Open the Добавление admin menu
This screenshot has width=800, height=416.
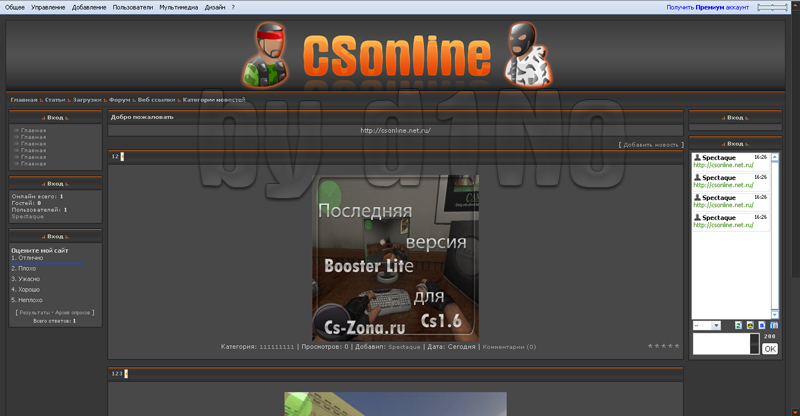point(89,7)
